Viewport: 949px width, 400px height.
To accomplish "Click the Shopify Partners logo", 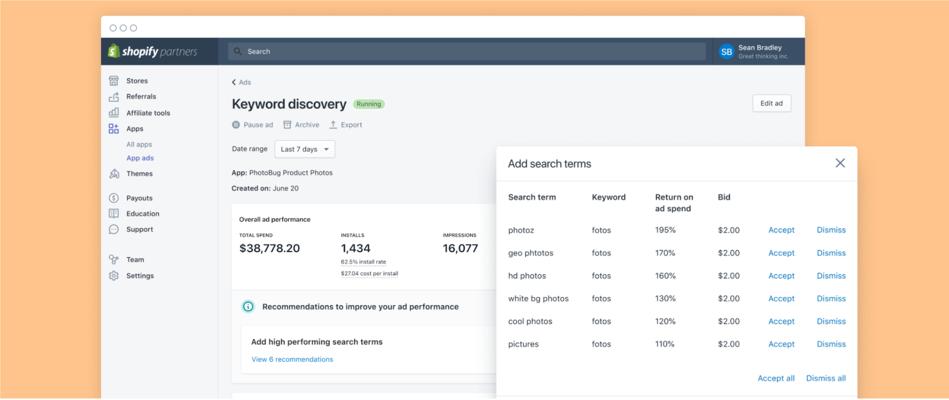I will pos(153,51).
